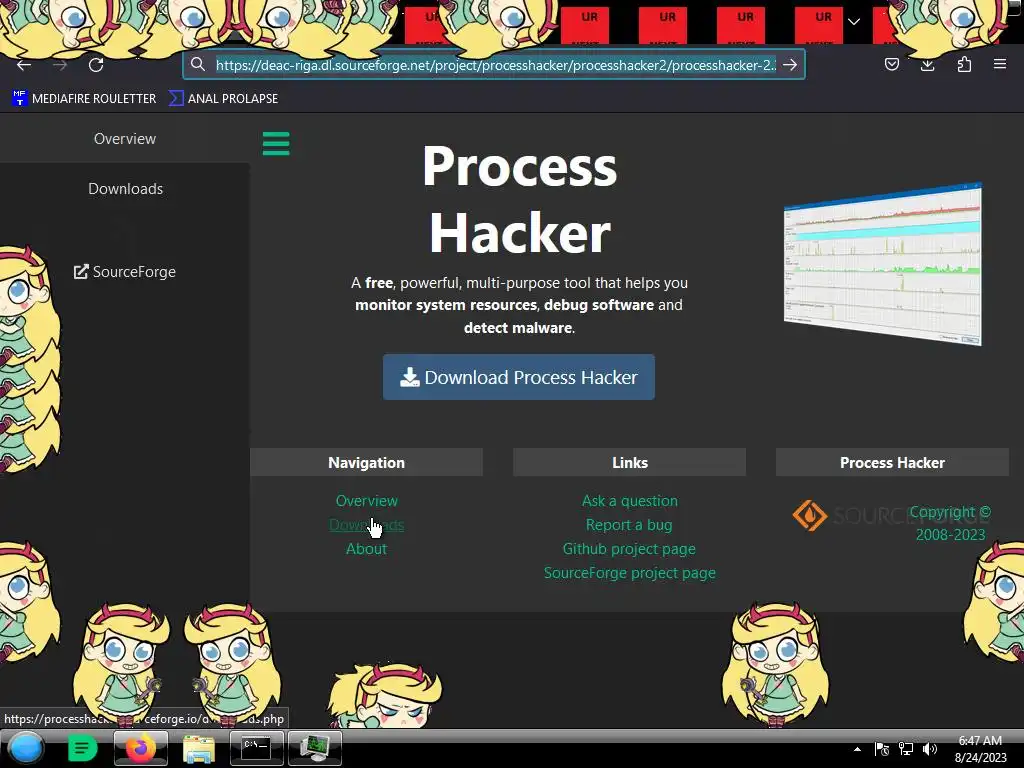Open the MEDIAFIRE ROULETTER bookmark
The width and height of the screenshot is (1024, 768).
tap(84, 99)
